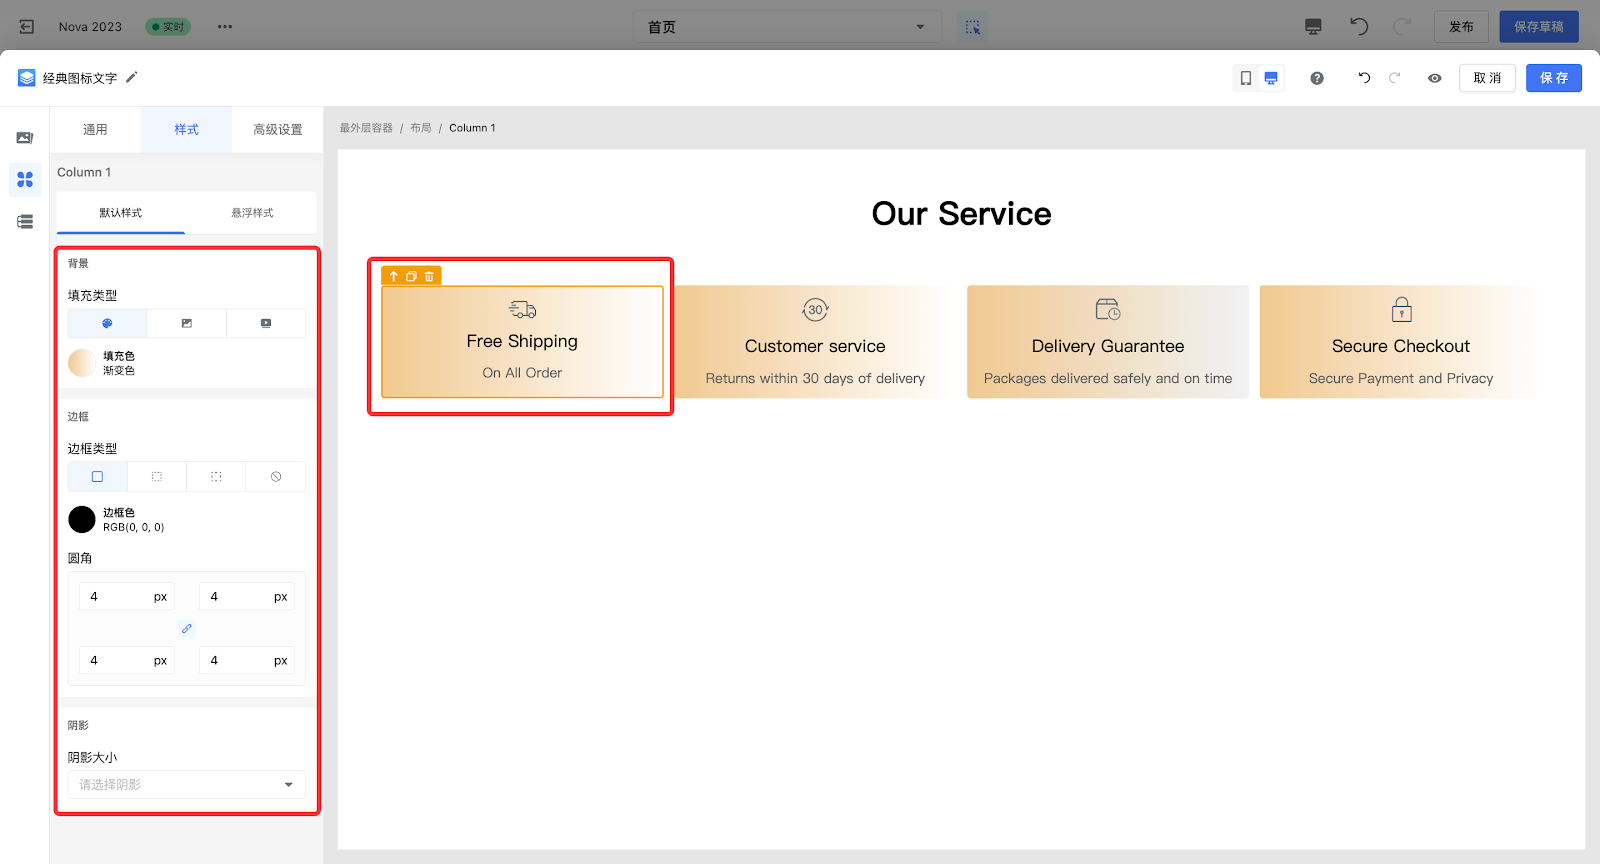
Task: Switch to the 悬浮样式 hover style tab
Action: 252,213
